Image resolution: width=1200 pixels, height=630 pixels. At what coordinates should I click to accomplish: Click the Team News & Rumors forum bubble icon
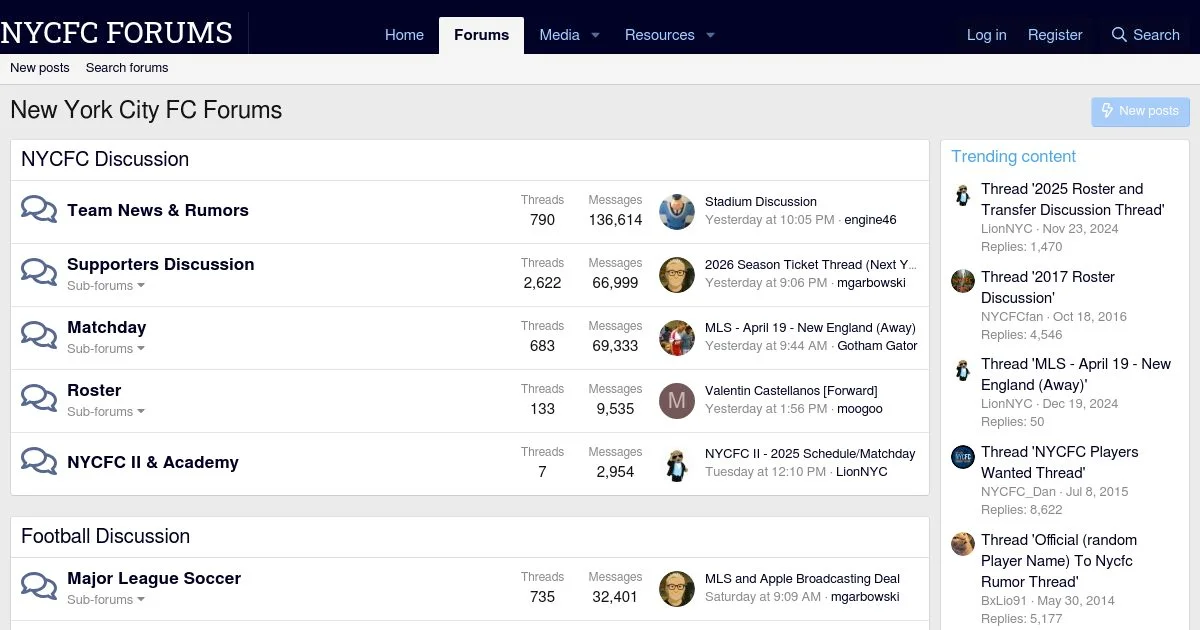[x=39, y=210]
